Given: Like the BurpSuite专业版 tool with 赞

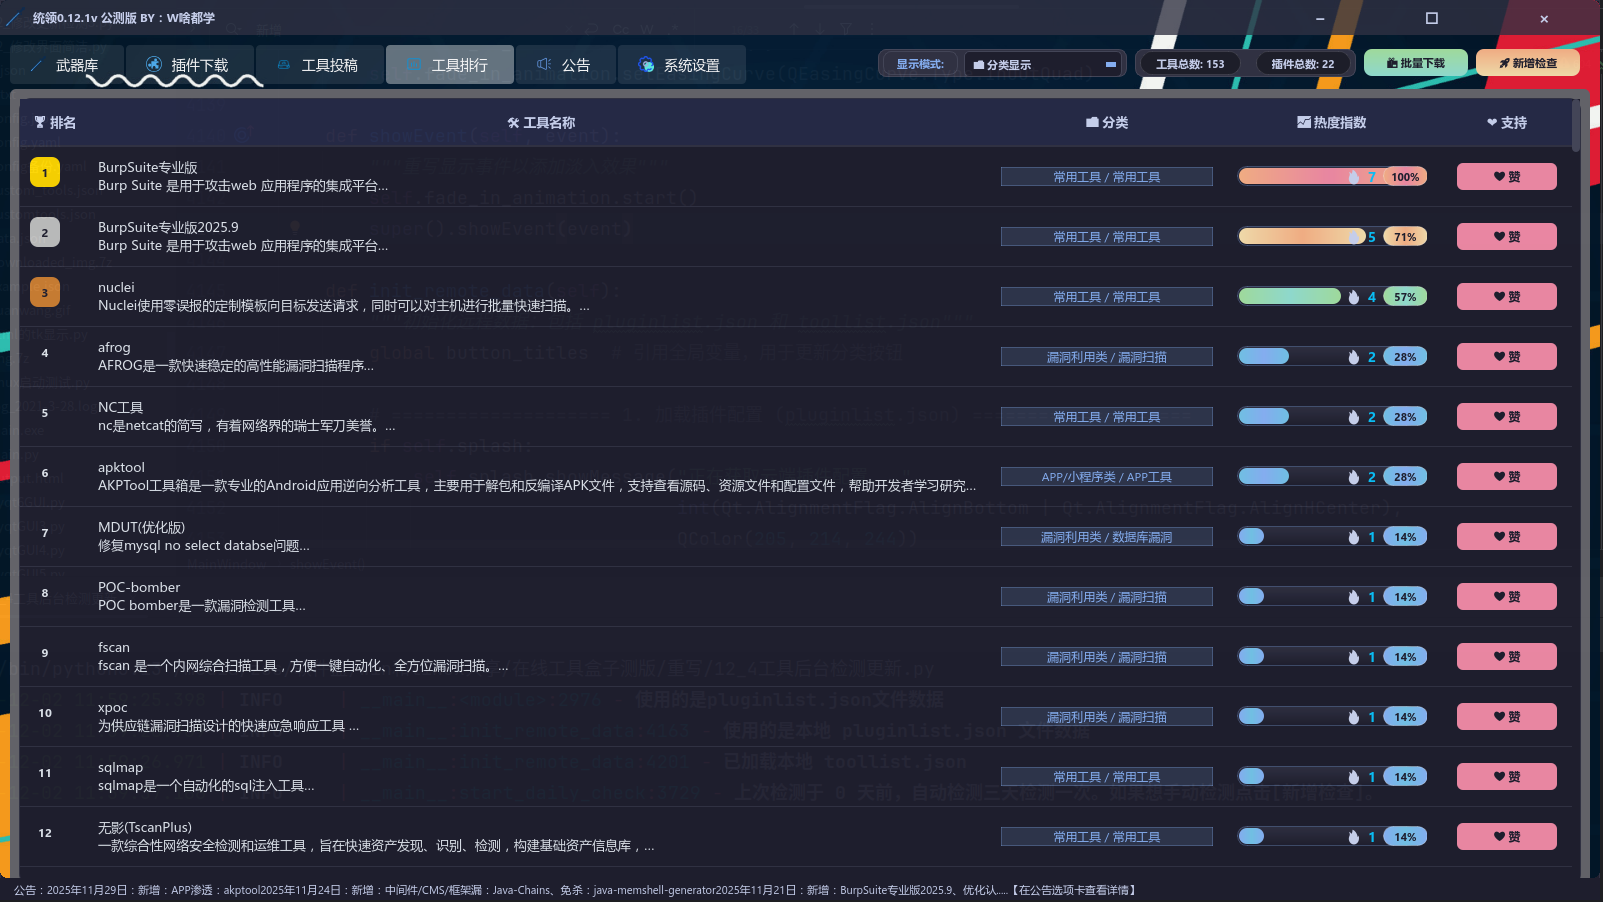Looking at the screenshot, I should 1506,177.
